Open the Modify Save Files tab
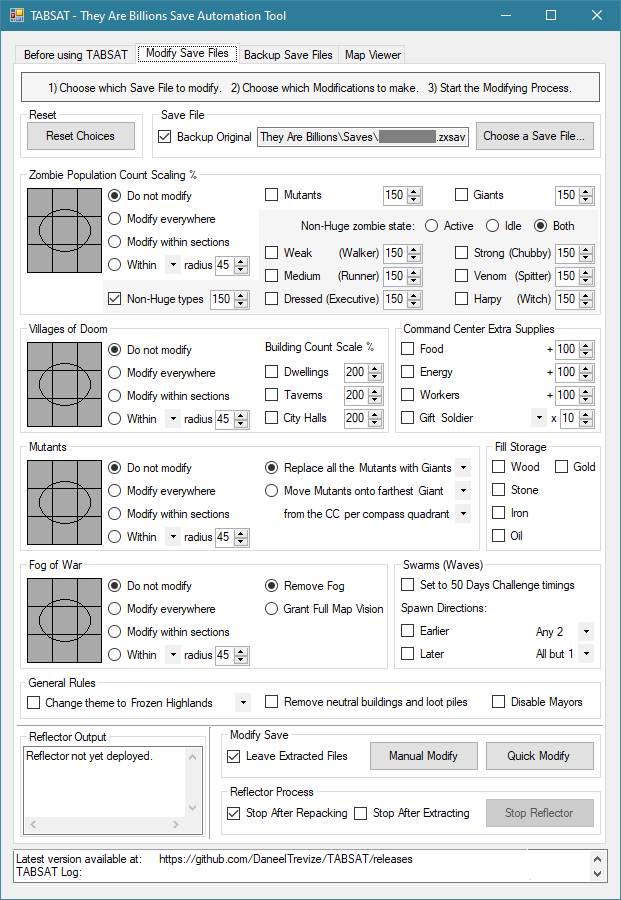The image size is (621, 900). [187, 53]
